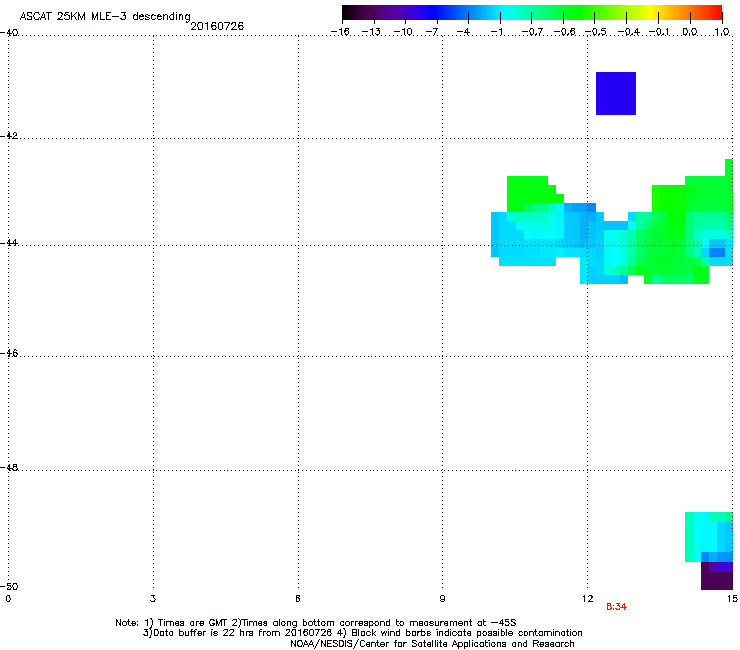Image resolution: width=740 pixels, height=650 pixels.
Task: Click the longitude label 0
Action: pyautogui.click(x=8, y=599)
